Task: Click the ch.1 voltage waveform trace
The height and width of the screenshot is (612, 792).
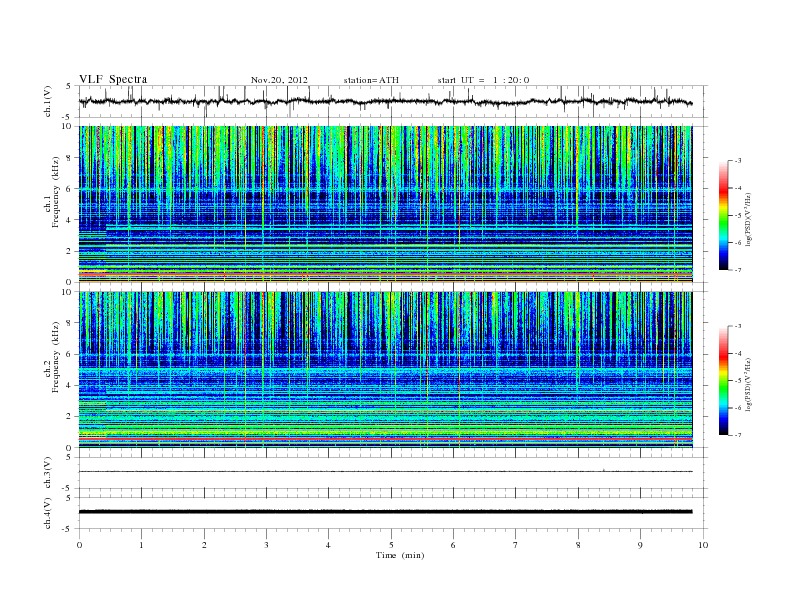Action: [386, 101]
